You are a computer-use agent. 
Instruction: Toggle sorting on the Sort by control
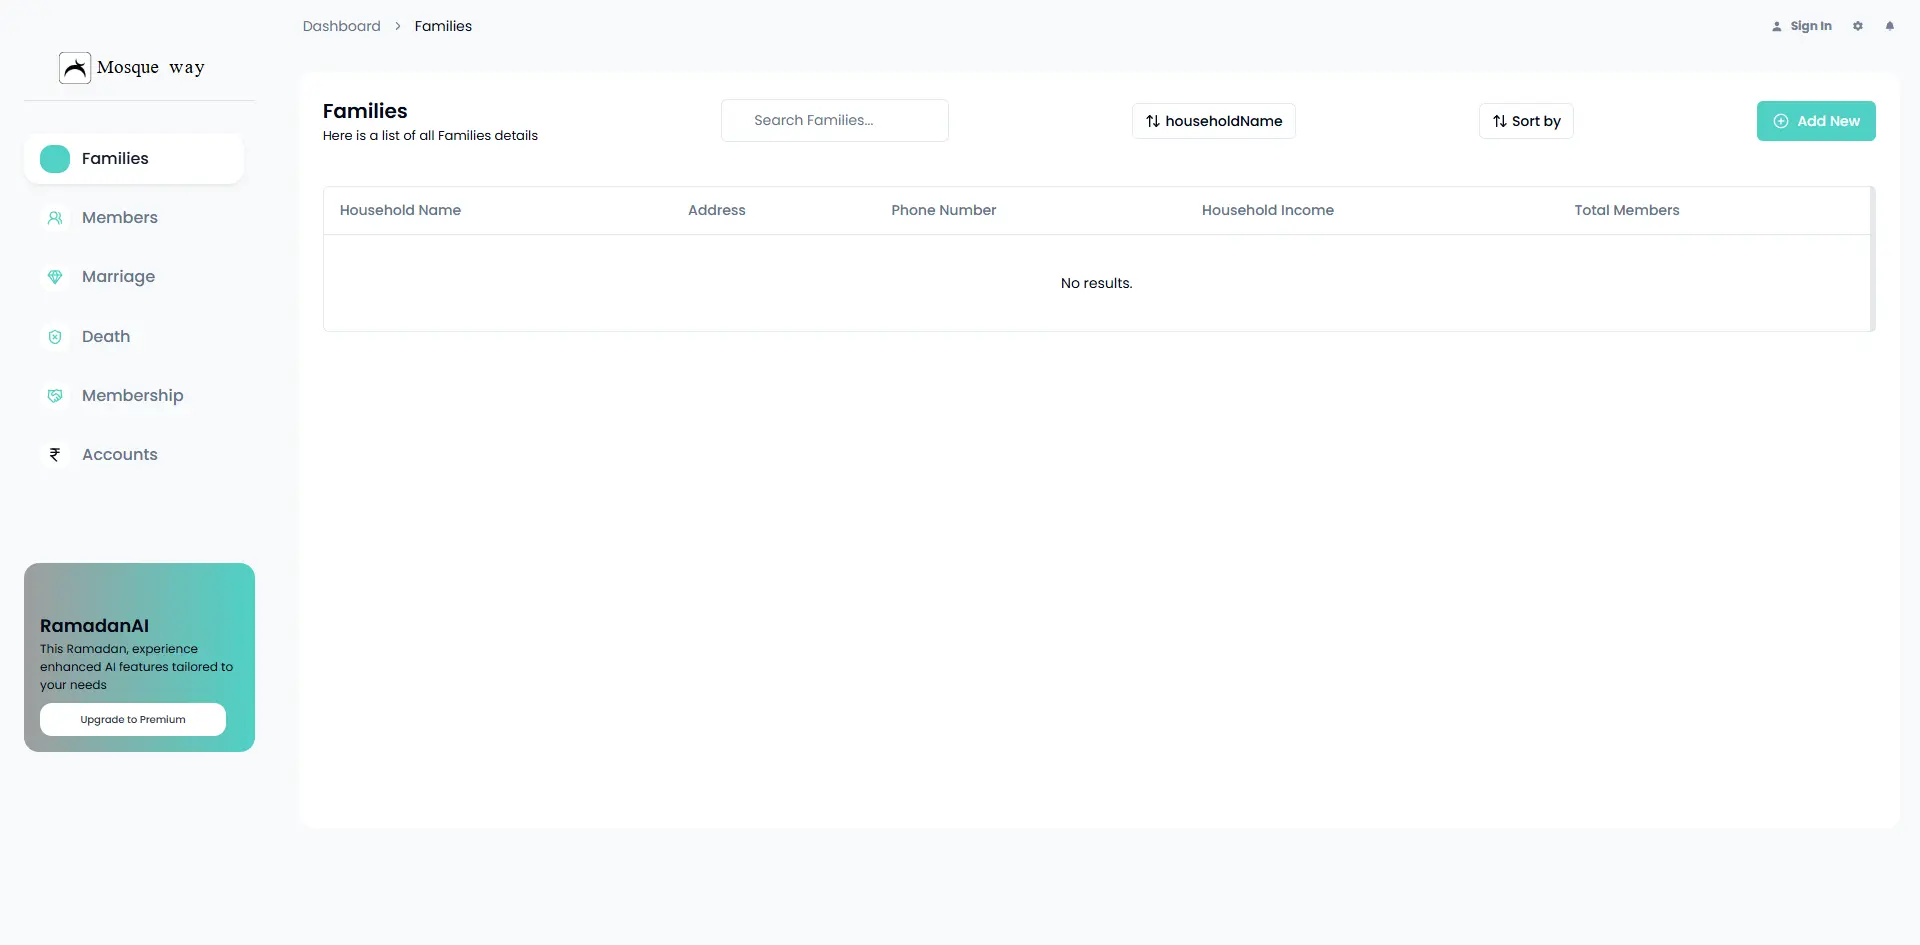(1500, 120)
